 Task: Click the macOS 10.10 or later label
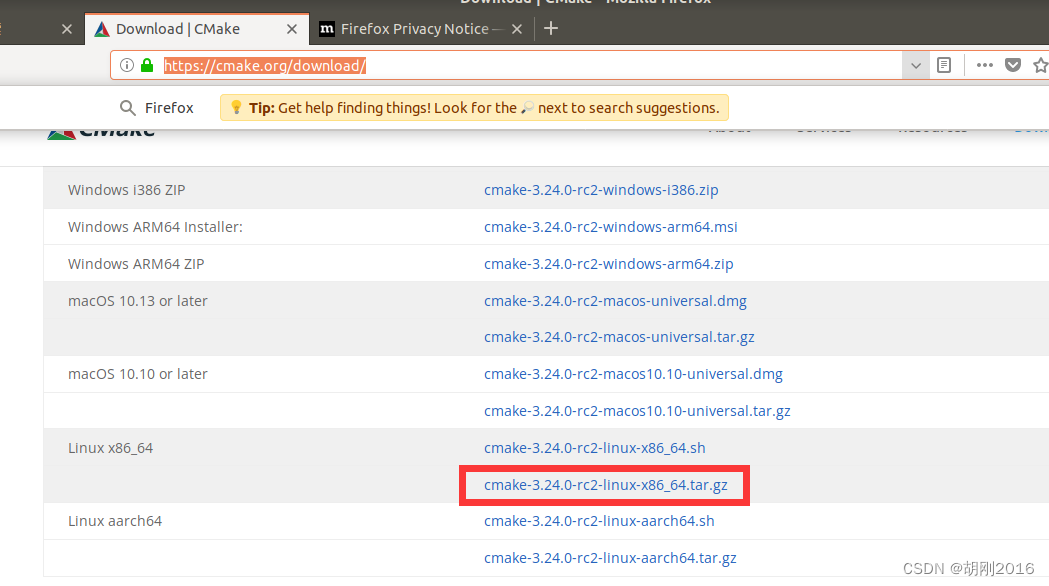pos(138,374)
